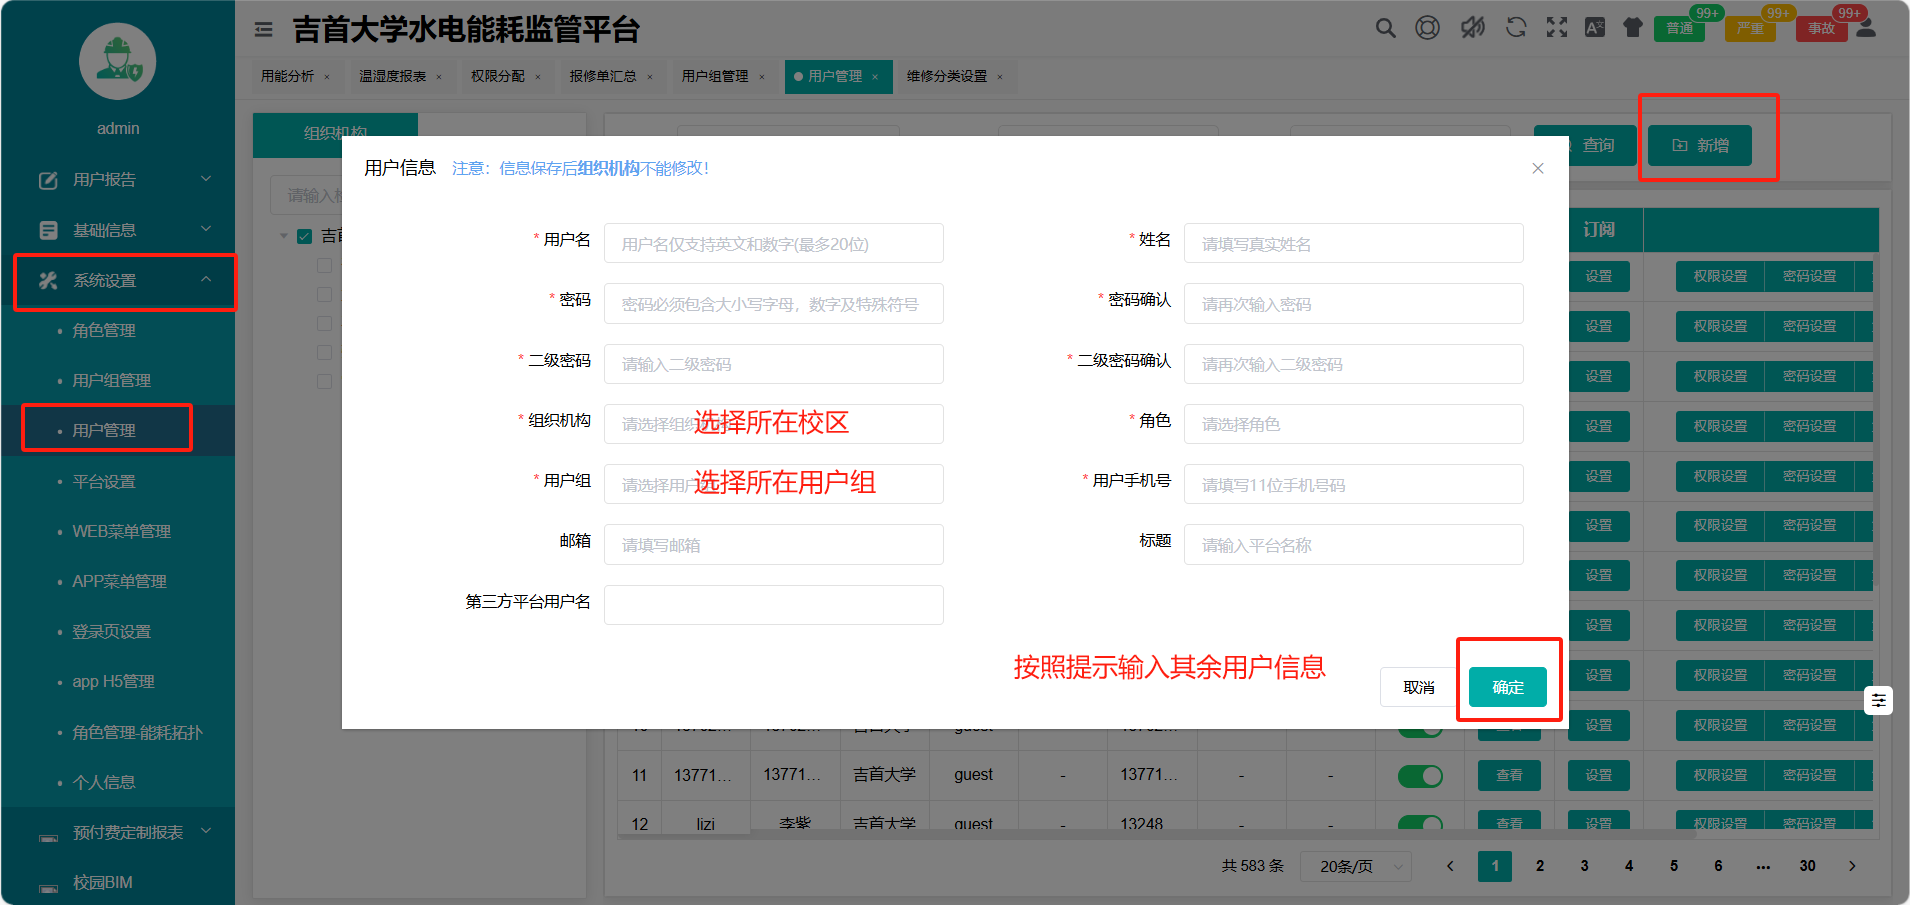Click the hamburger menu collapse icon
This screenshot has height=905, width=1910.
(x=264, y=30)
